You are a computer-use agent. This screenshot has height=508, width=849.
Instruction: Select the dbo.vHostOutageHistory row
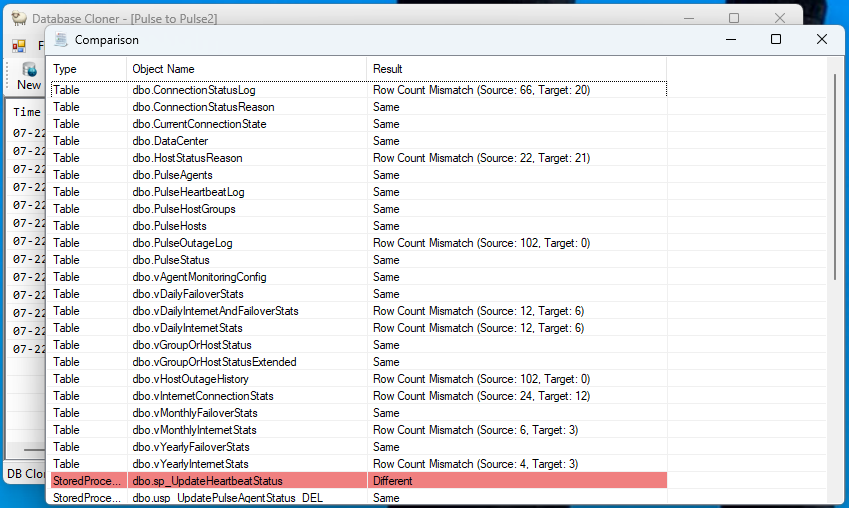(x=358, y=379)
